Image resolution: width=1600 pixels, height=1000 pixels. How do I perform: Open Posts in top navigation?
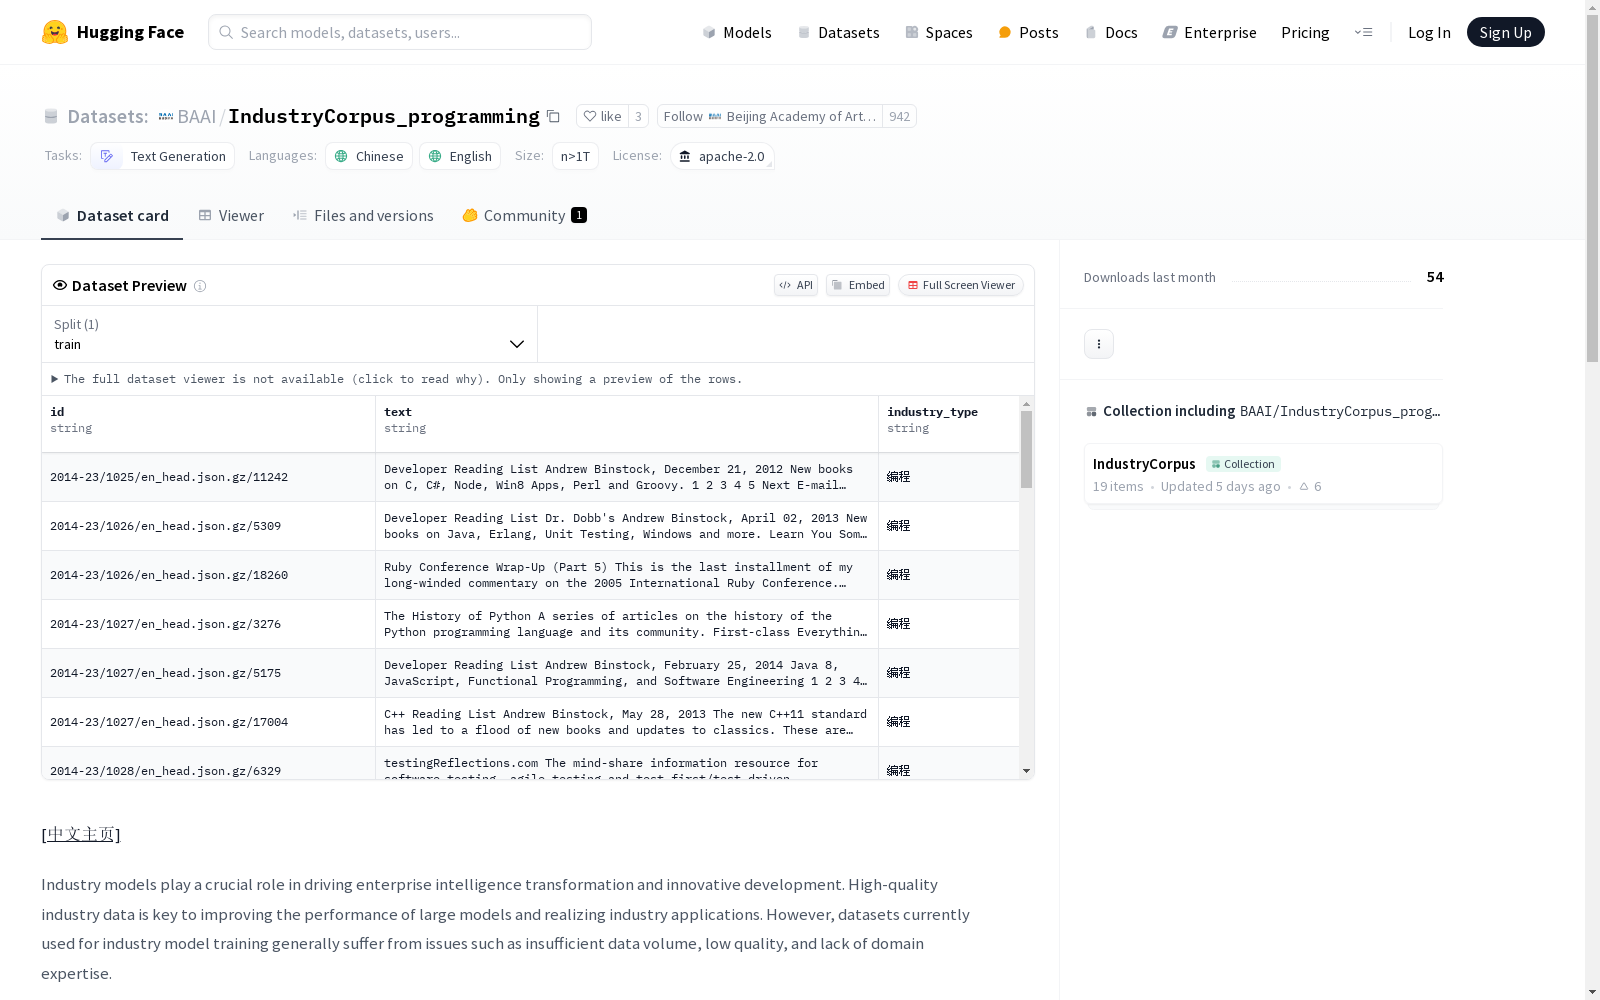1028,32
